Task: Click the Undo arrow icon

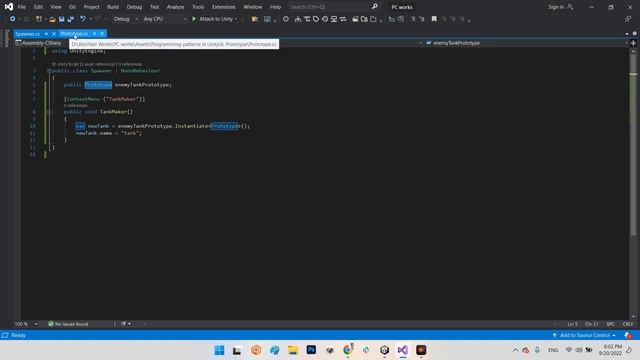Action: tap(83, 19)
